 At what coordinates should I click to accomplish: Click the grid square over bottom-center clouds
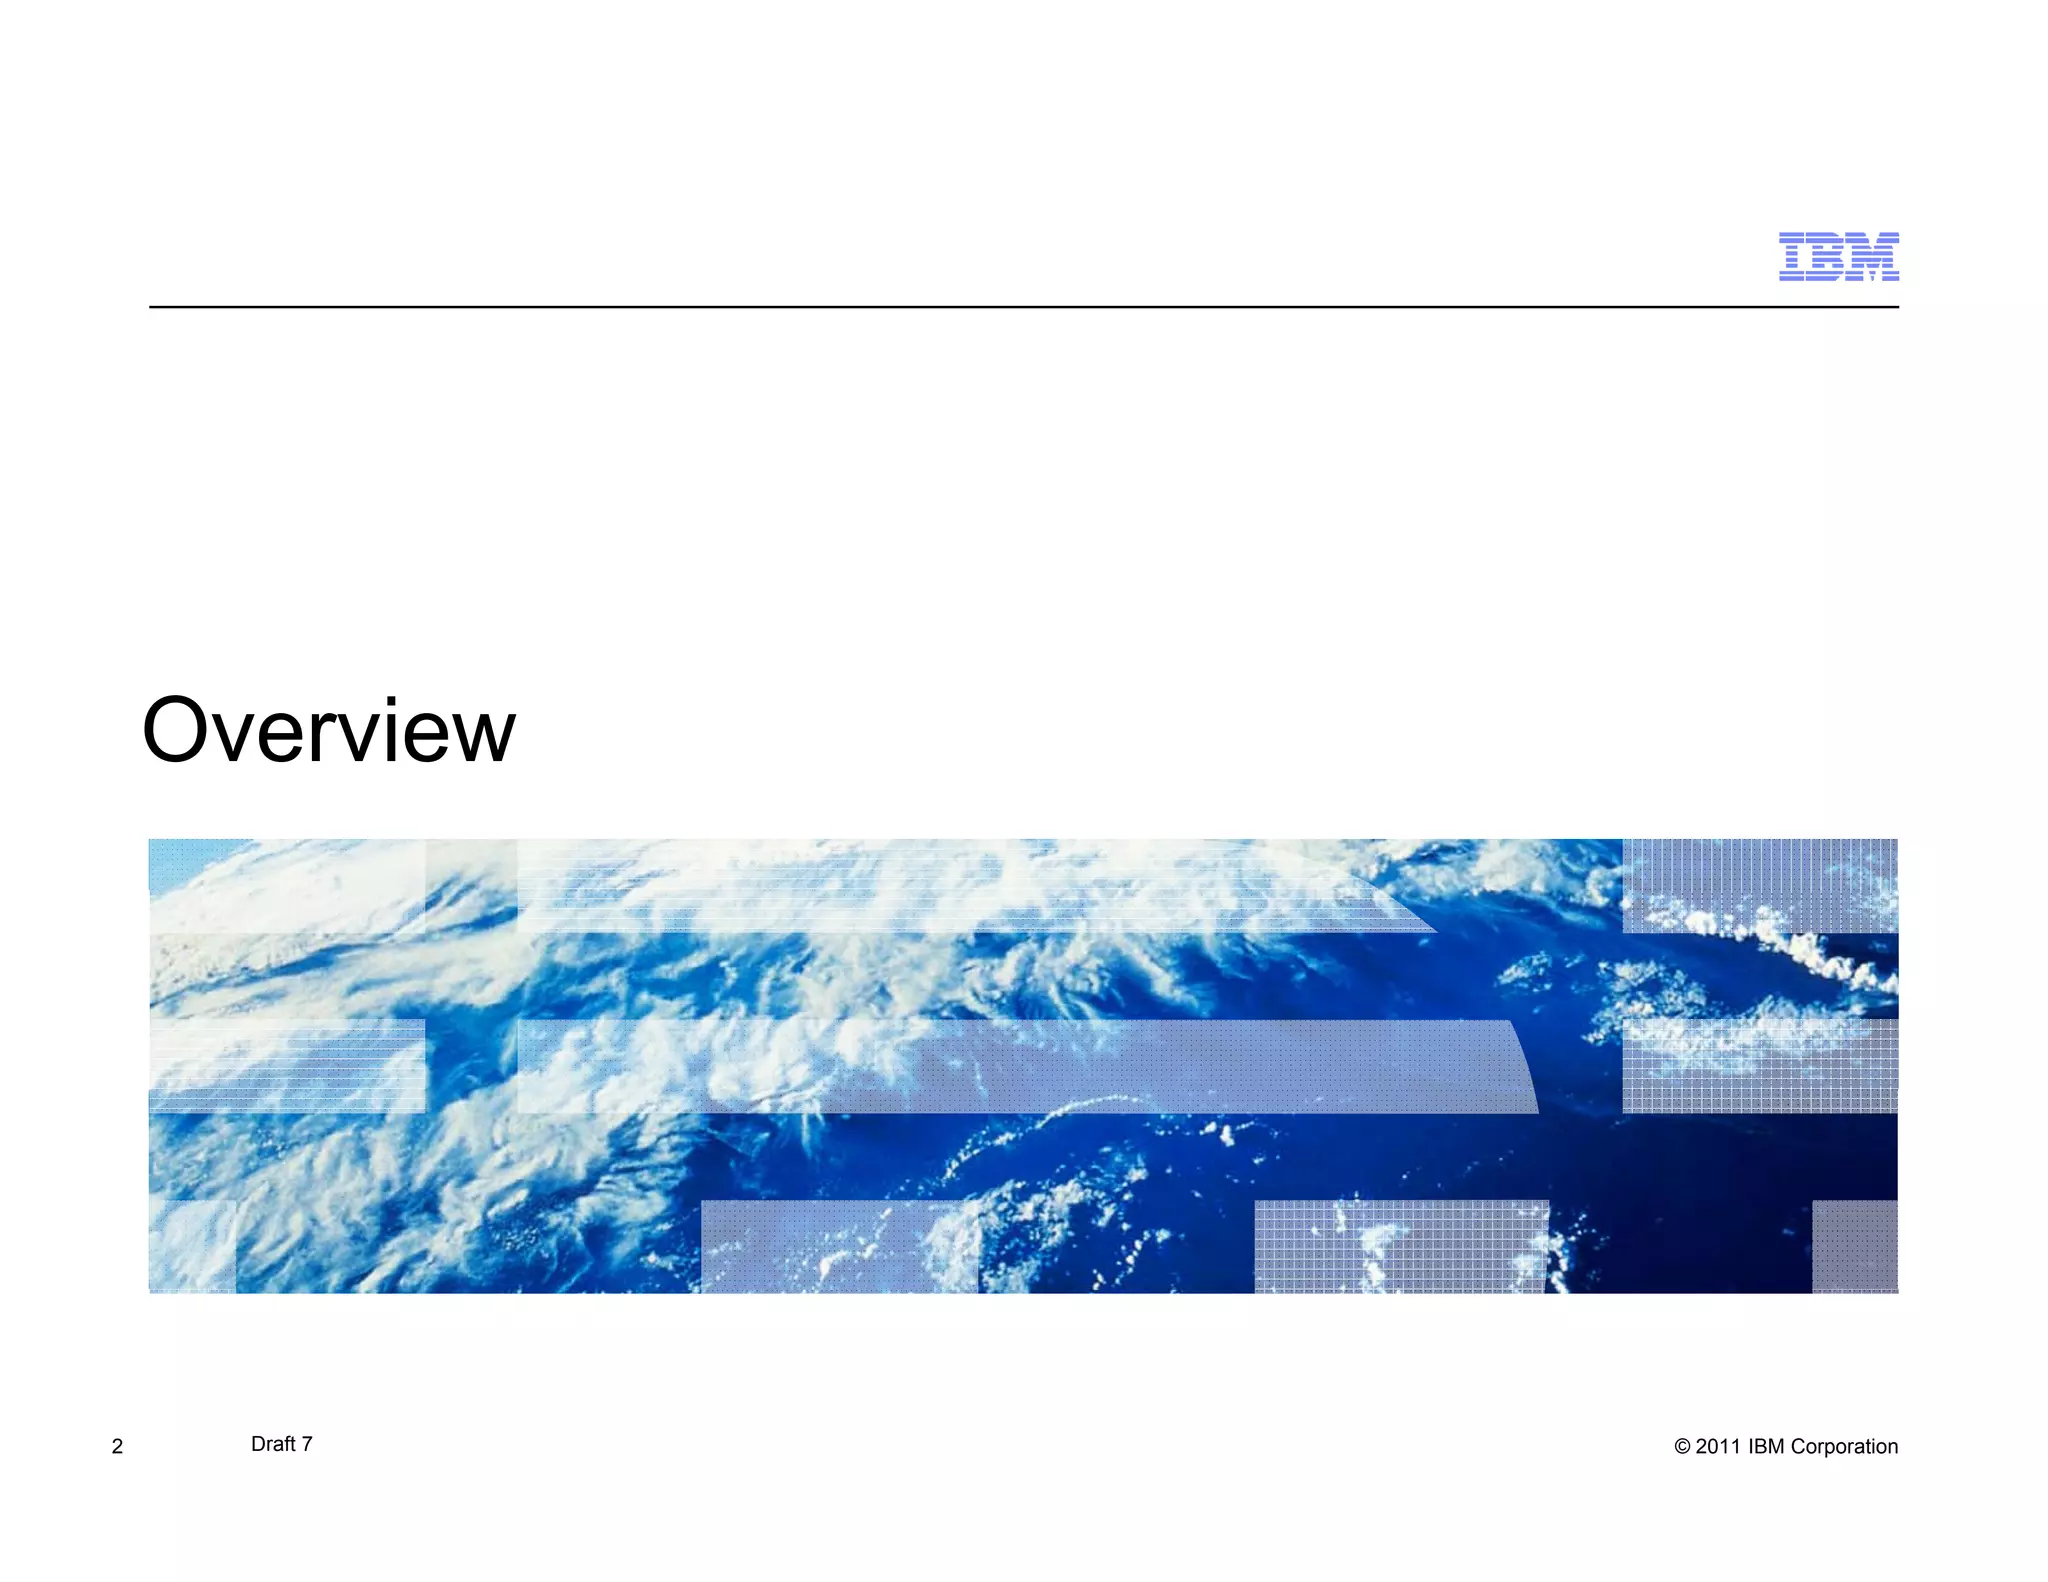coord(1400,1246)
